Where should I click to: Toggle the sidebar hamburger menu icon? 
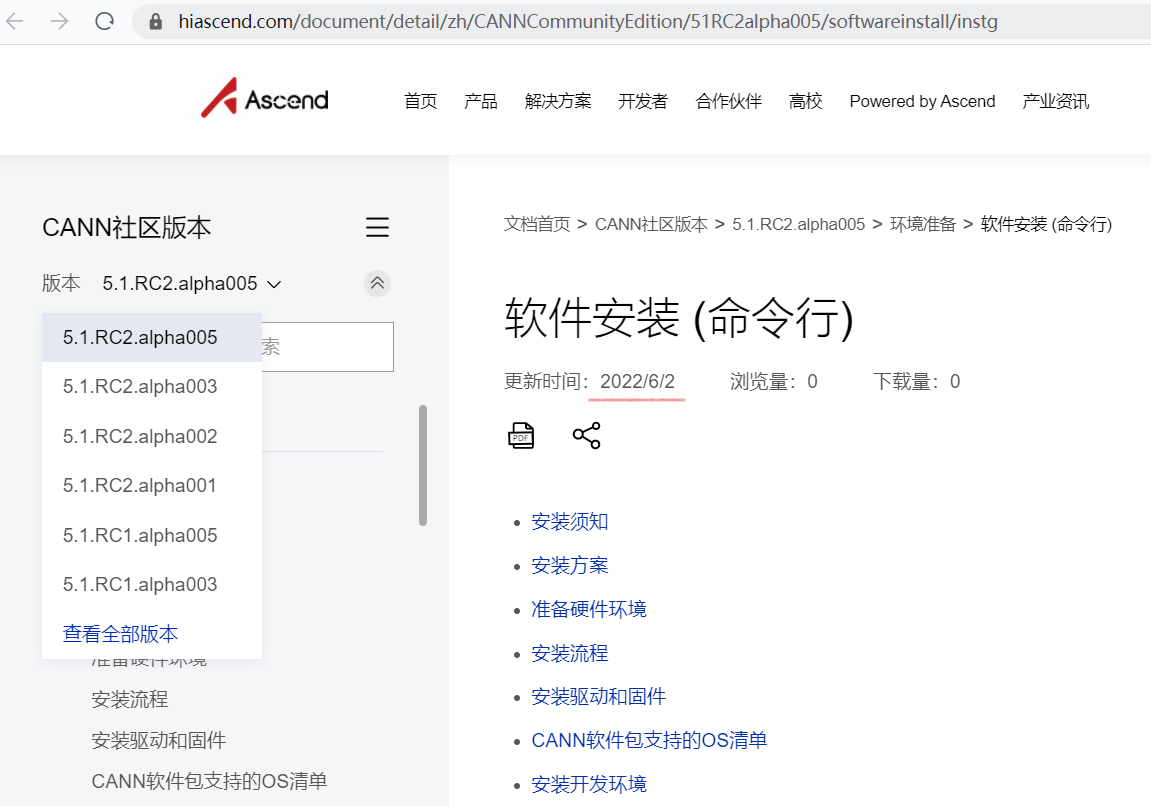[x=377, y=227]
